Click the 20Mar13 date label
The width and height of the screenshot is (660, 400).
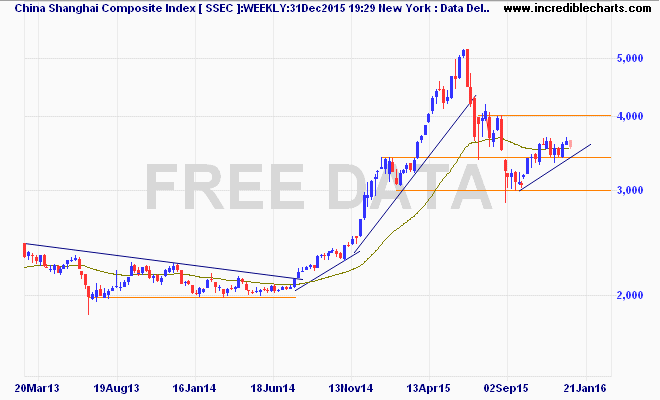(37, 388)
